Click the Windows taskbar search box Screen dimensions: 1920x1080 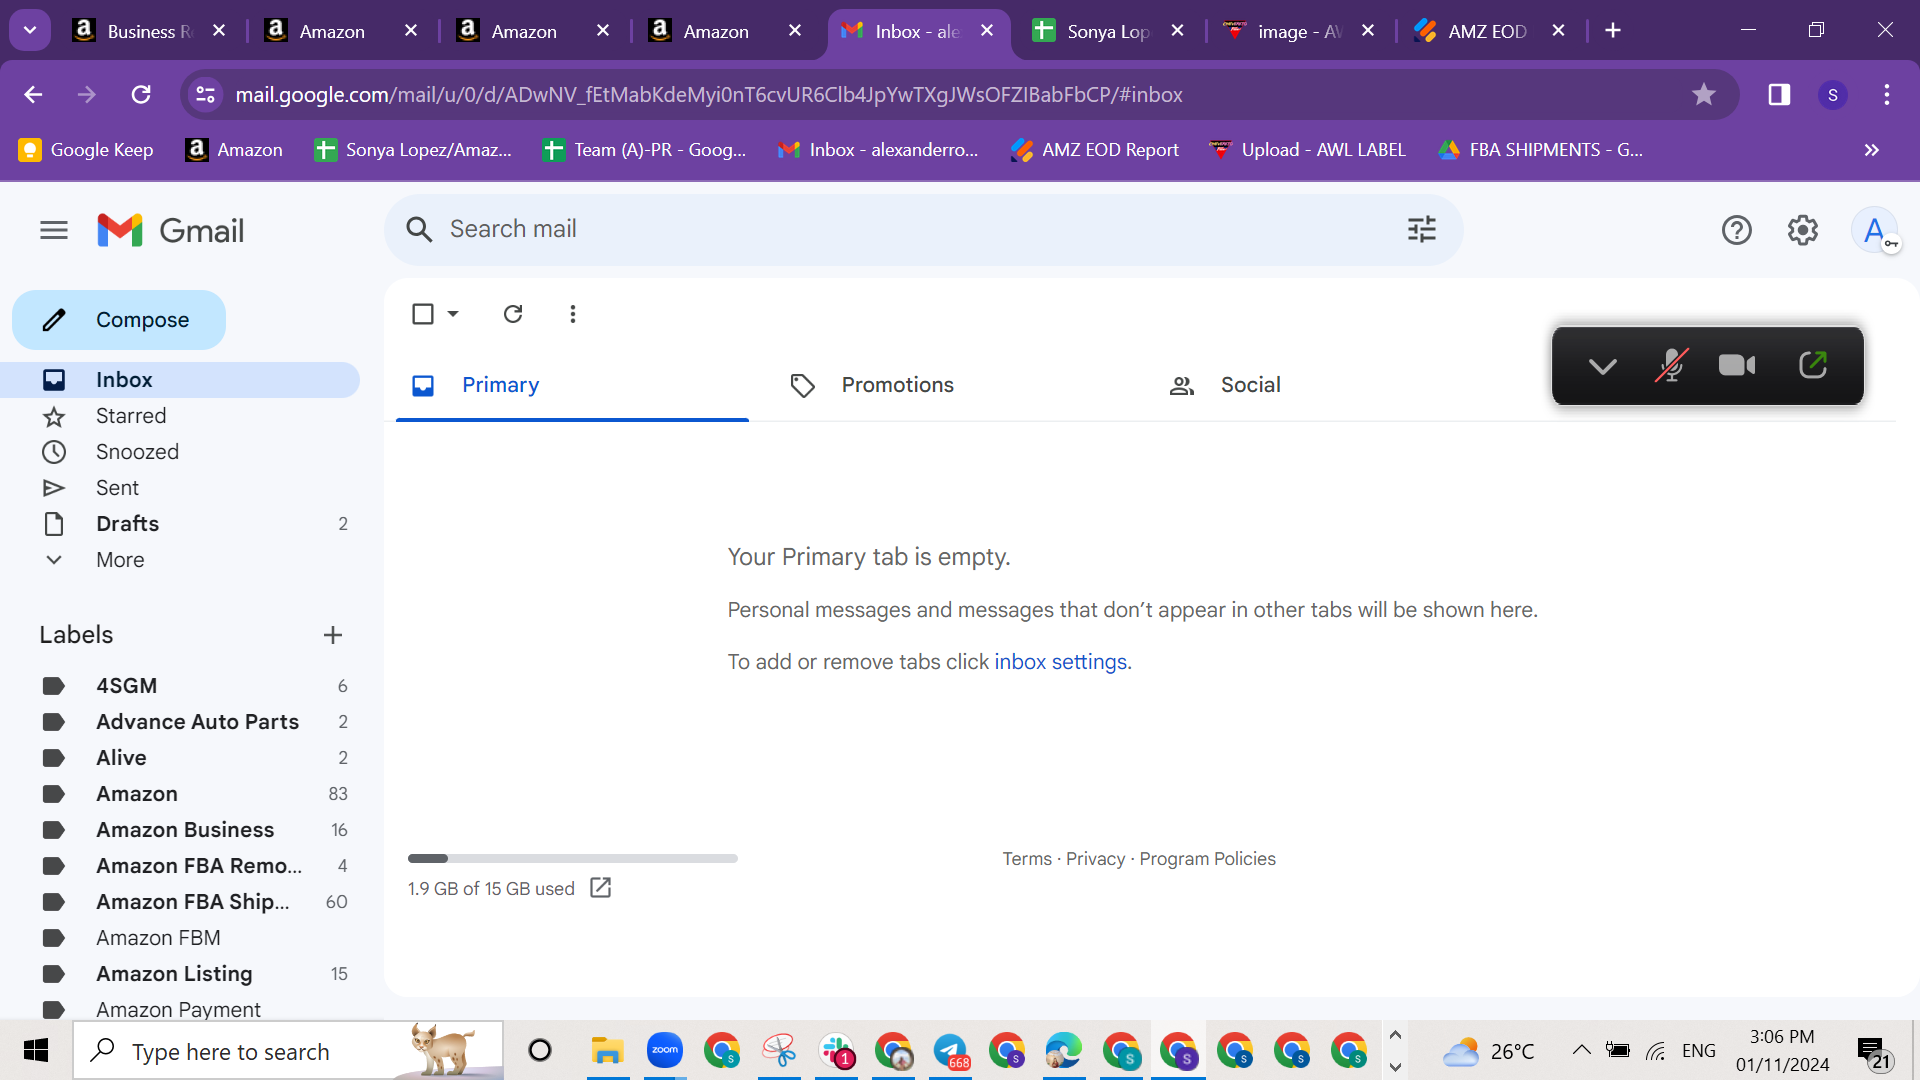pyautogui.click(x=288, y=1051)
